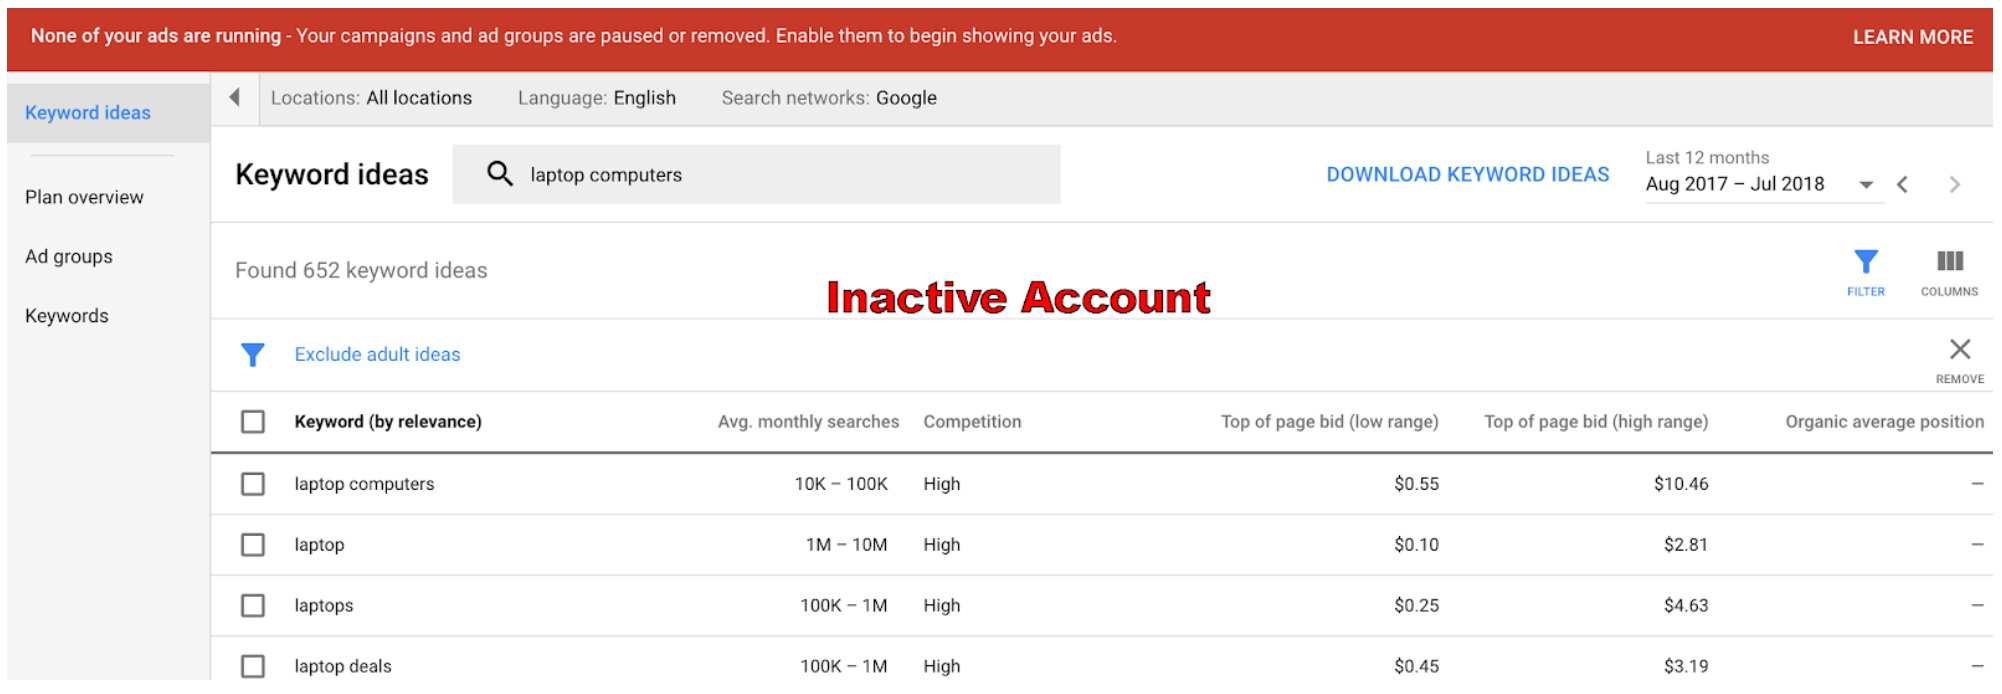
Task: Click the 1M – 10M searches value
Action: (x=846, y=545)
